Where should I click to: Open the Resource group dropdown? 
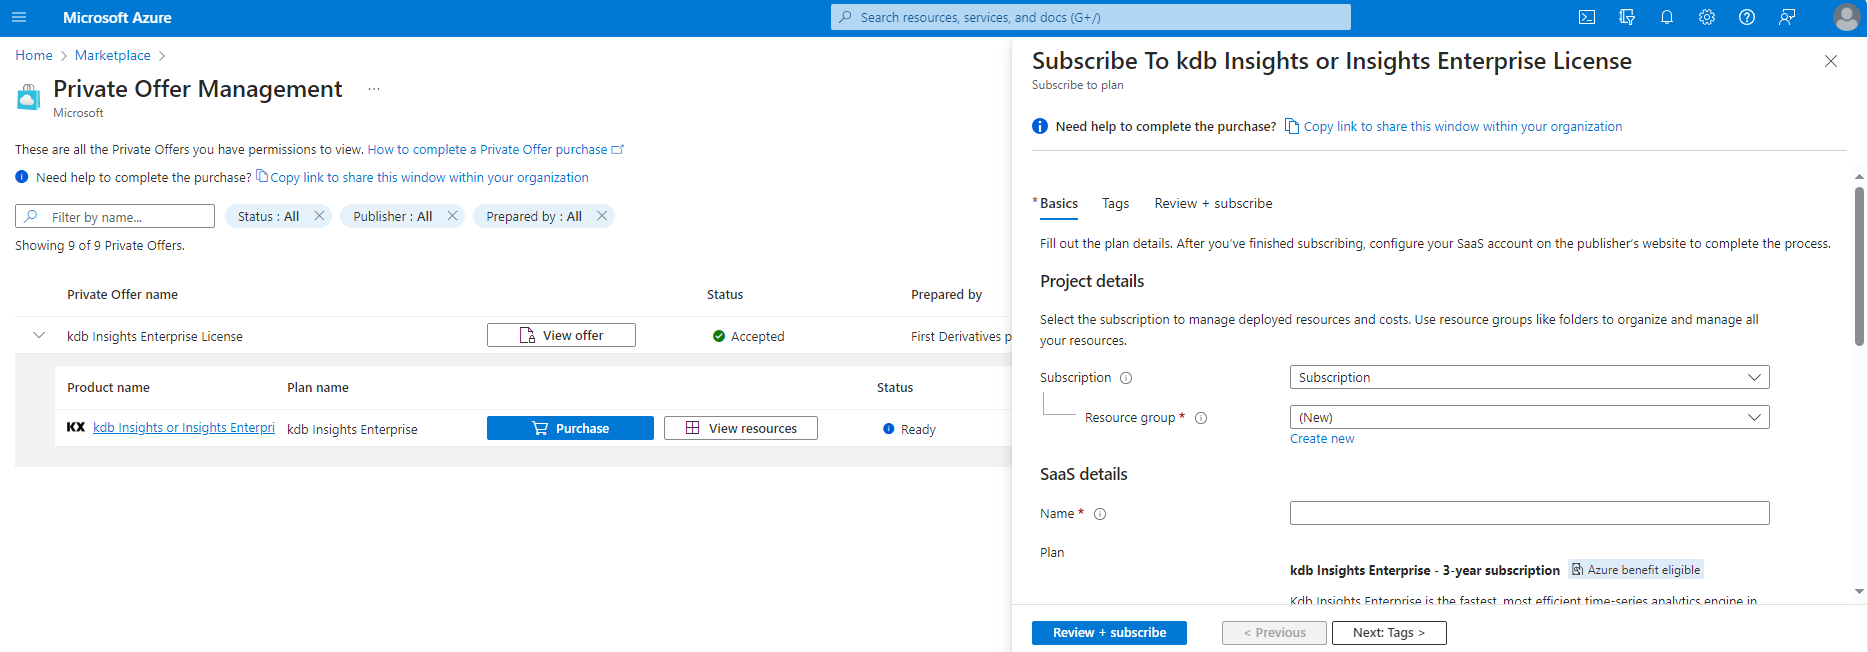[x=1529, y=417]
